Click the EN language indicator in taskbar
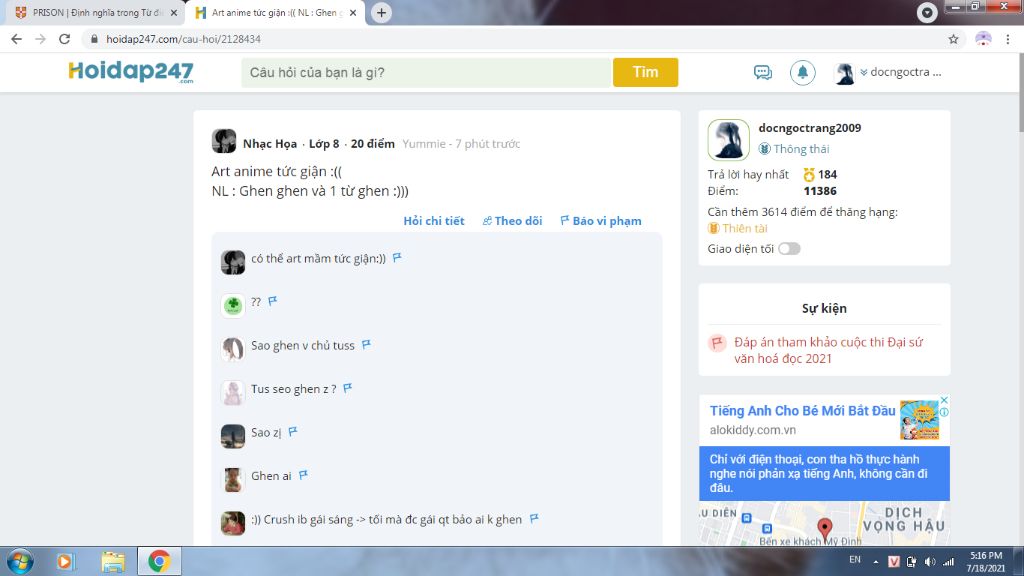1024x576 pixels. (x=854, y=560)
